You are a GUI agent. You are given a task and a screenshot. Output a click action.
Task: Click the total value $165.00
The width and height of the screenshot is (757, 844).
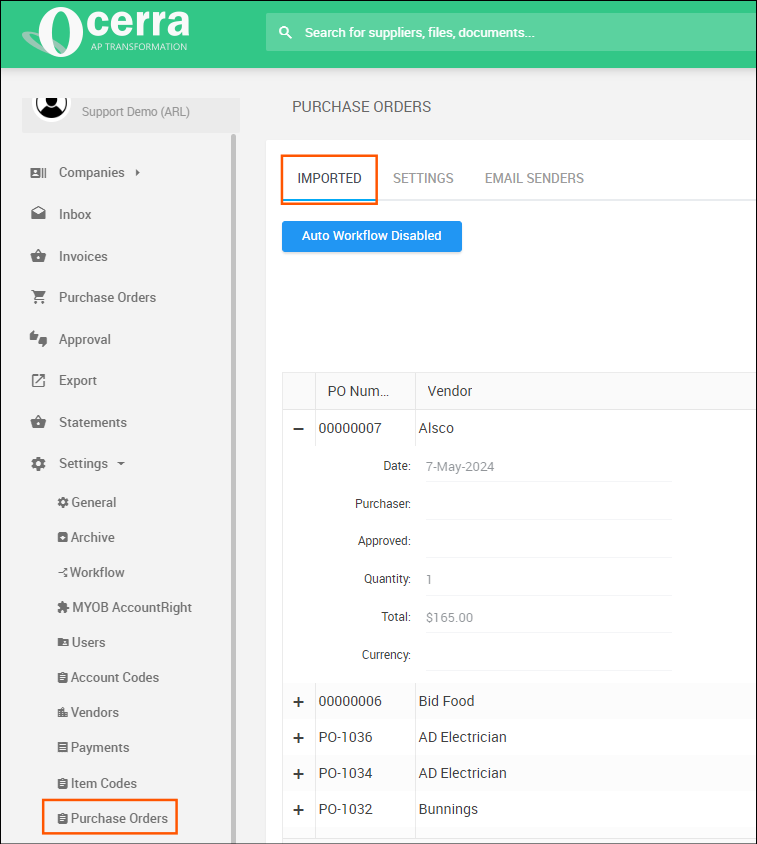coord(450,617)
